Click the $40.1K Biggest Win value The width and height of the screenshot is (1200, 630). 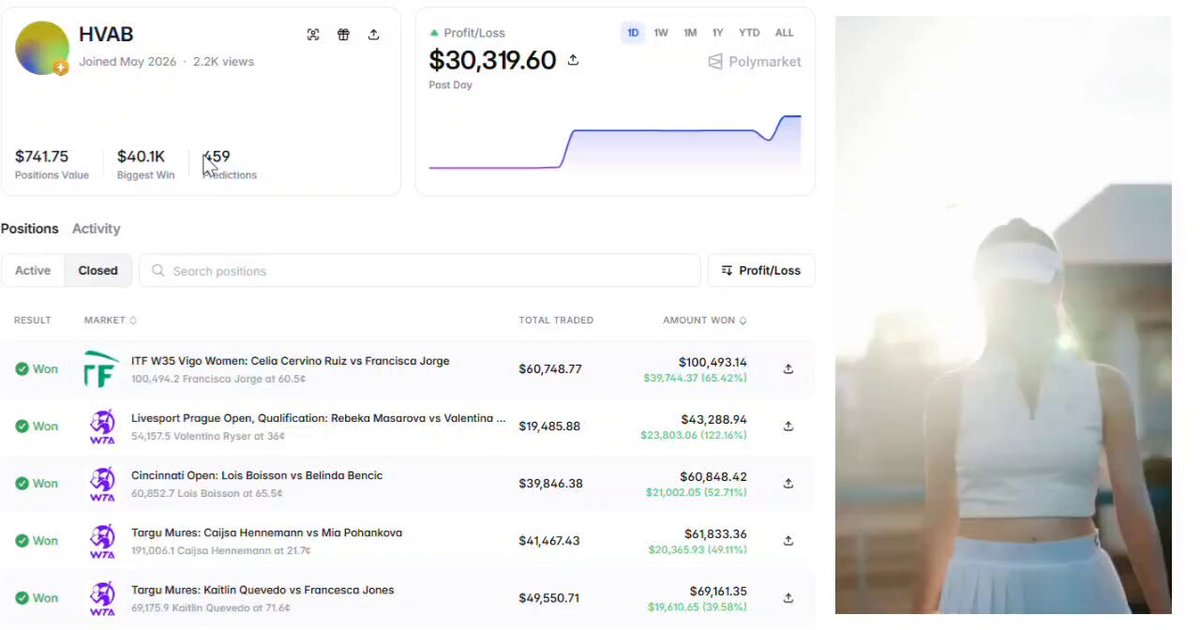[141, 156]
